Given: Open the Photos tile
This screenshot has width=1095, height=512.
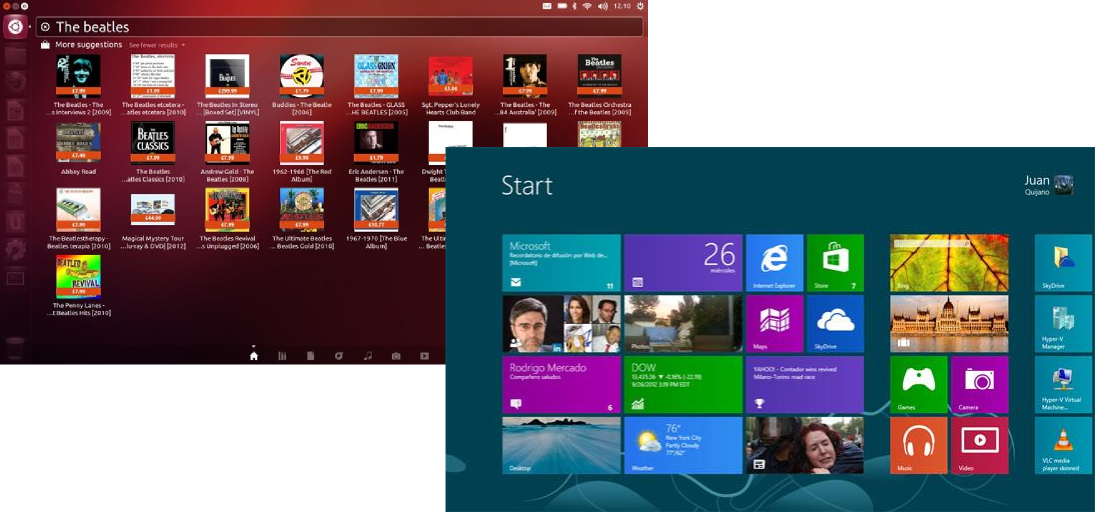Looking at the screenshot, I should pos(683,323).
